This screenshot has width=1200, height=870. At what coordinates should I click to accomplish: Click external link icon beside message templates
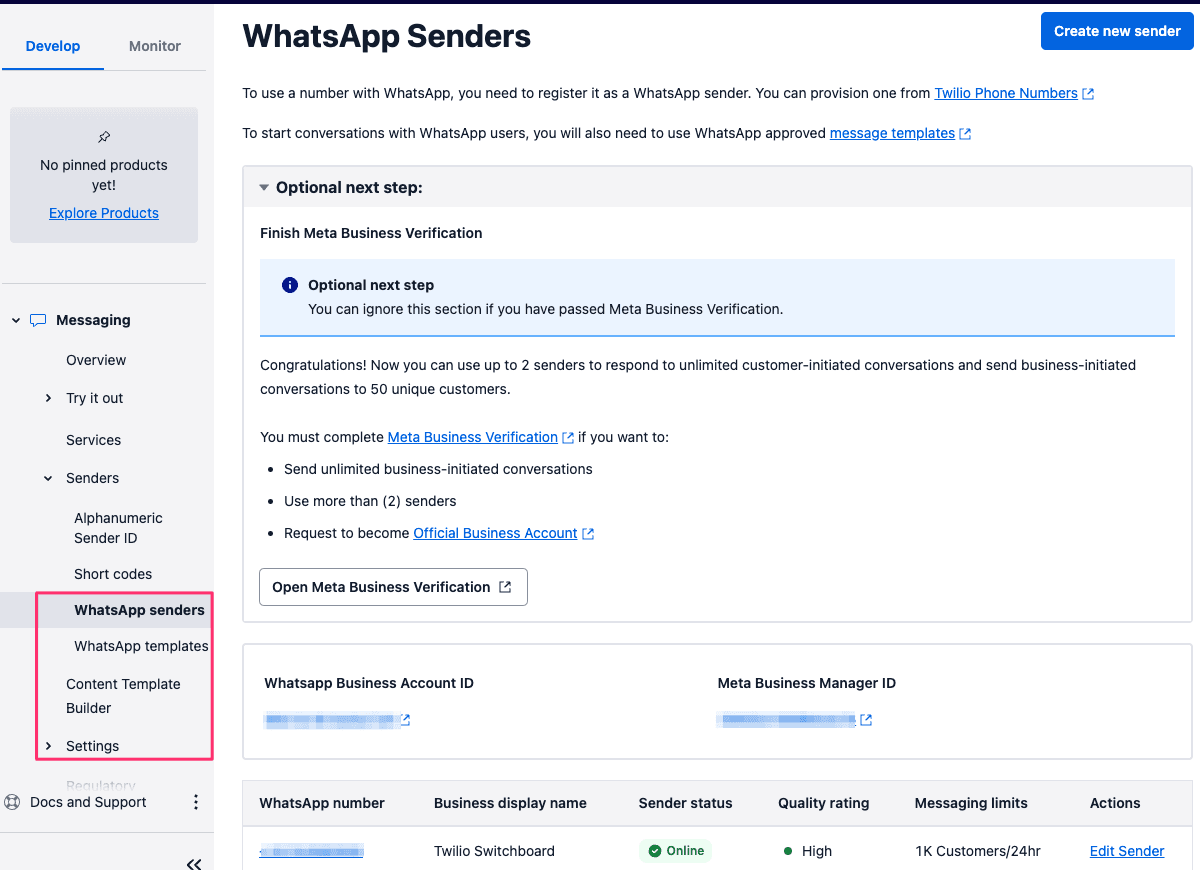(x=965, y=134)
